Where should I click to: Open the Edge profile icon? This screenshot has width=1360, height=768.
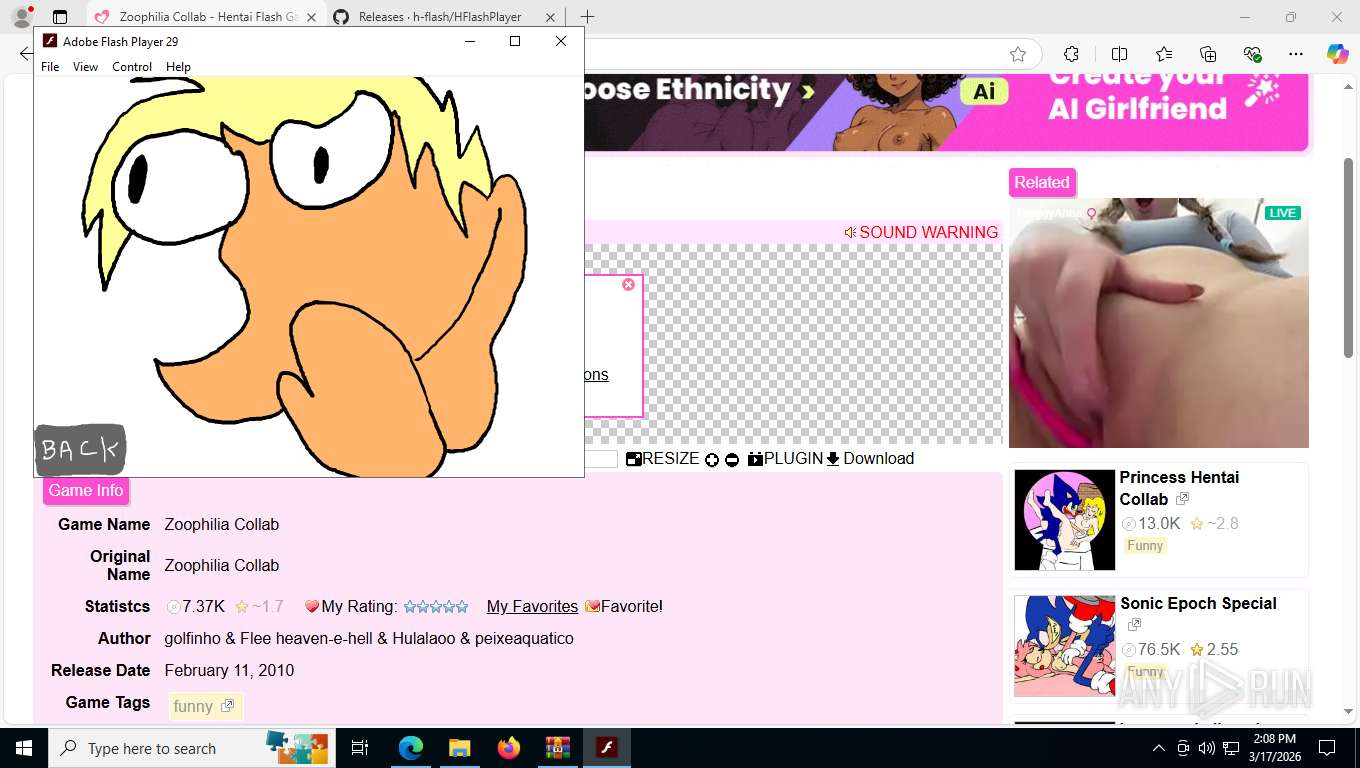pyautogui.click(x=21, y=17)
